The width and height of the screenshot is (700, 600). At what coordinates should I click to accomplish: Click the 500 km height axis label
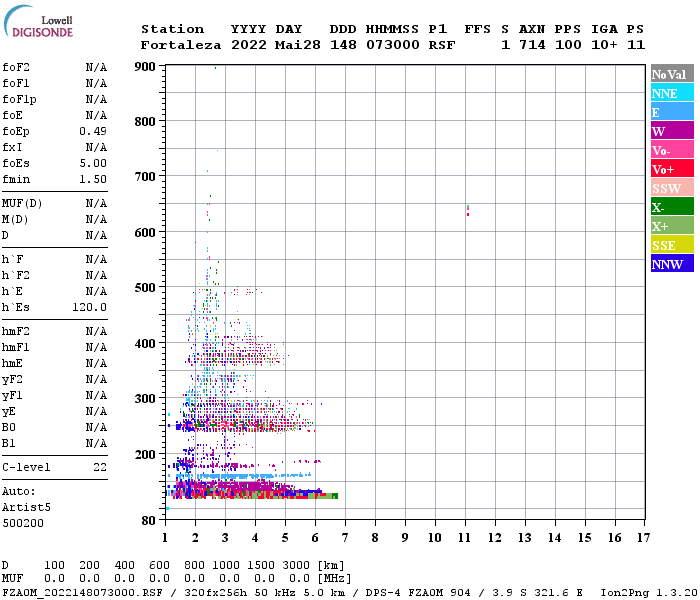tap(145, 288)
